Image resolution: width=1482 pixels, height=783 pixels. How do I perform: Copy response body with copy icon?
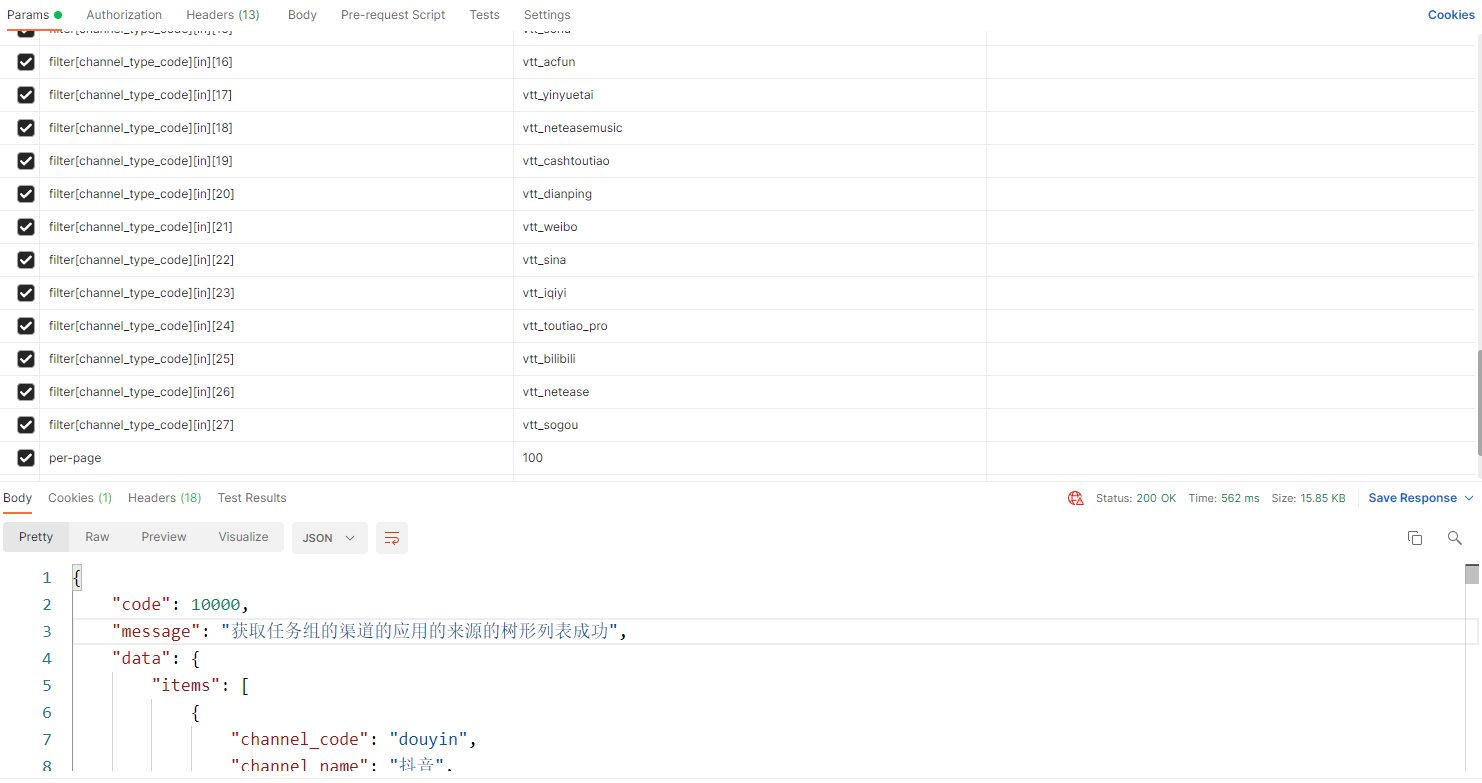point(1415,538)
